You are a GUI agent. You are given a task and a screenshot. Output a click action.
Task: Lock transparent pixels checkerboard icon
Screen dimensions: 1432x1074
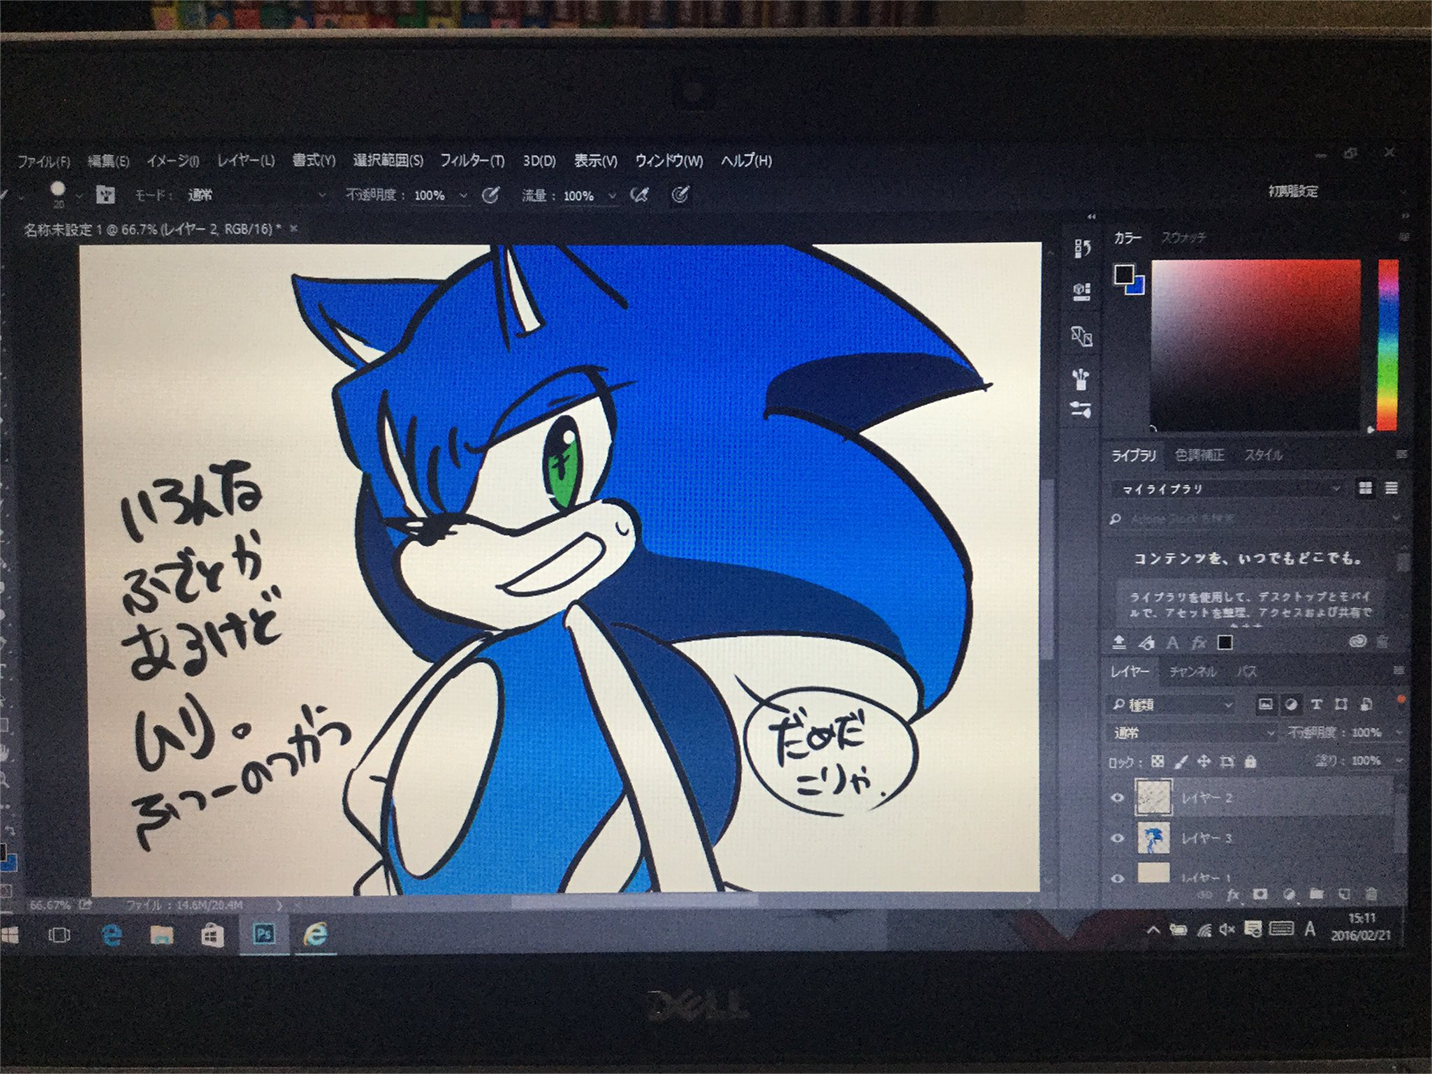click(x=1157, y=761)
